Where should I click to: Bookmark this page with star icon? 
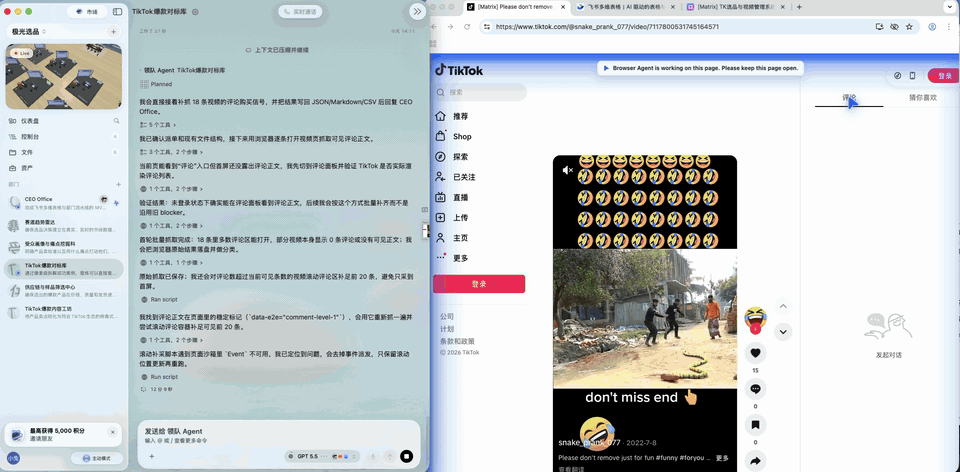click(909, 27)
